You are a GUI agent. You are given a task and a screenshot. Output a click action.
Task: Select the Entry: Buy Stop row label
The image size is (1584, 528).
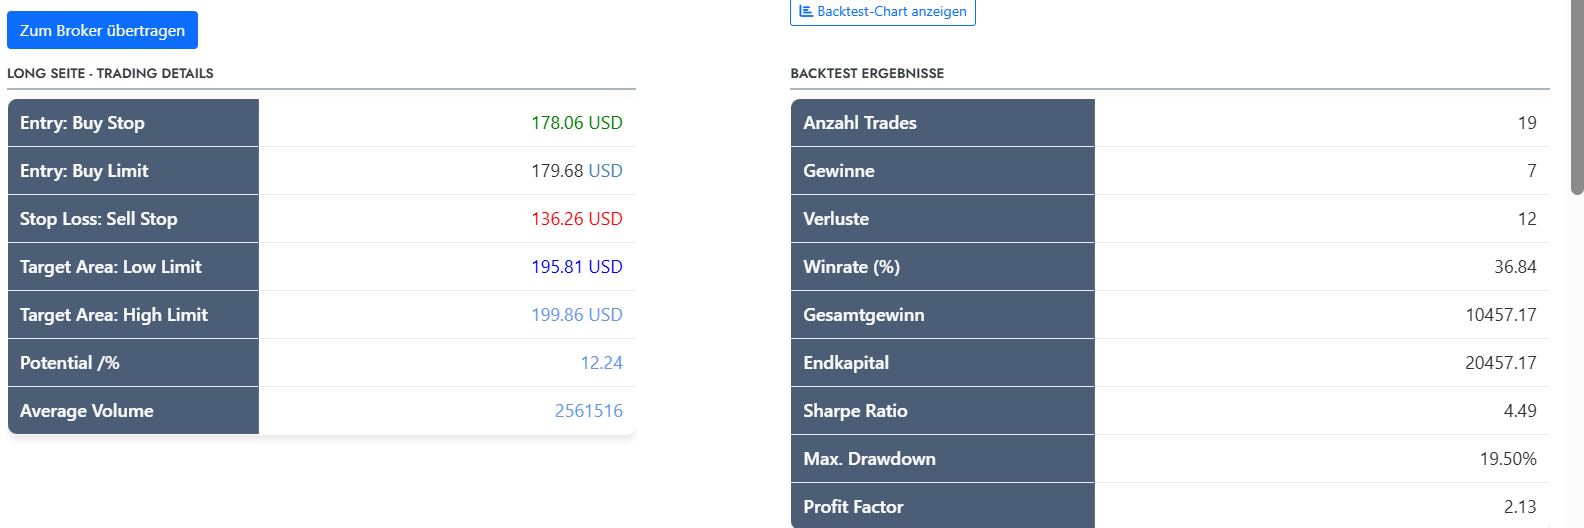(82, 123)
